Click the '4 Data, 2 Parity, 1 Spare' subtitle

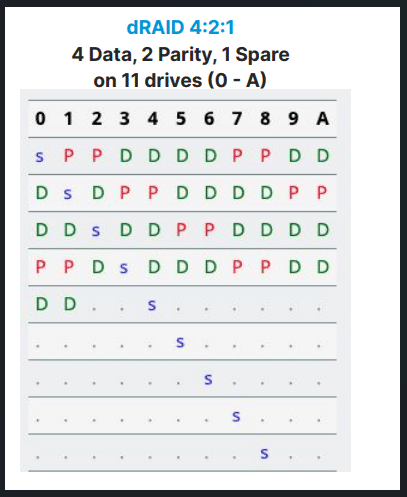[x=180, y=54]
